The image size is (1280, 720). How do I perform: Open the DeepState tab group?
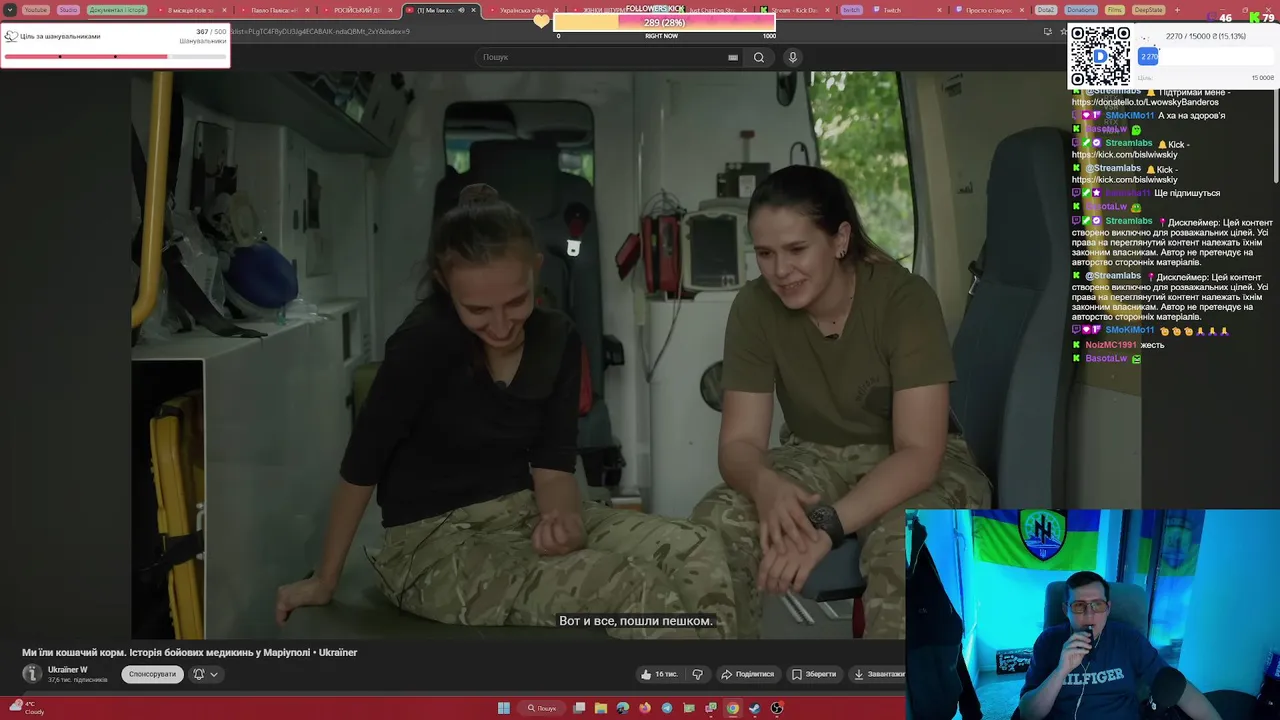(1148, 10)
